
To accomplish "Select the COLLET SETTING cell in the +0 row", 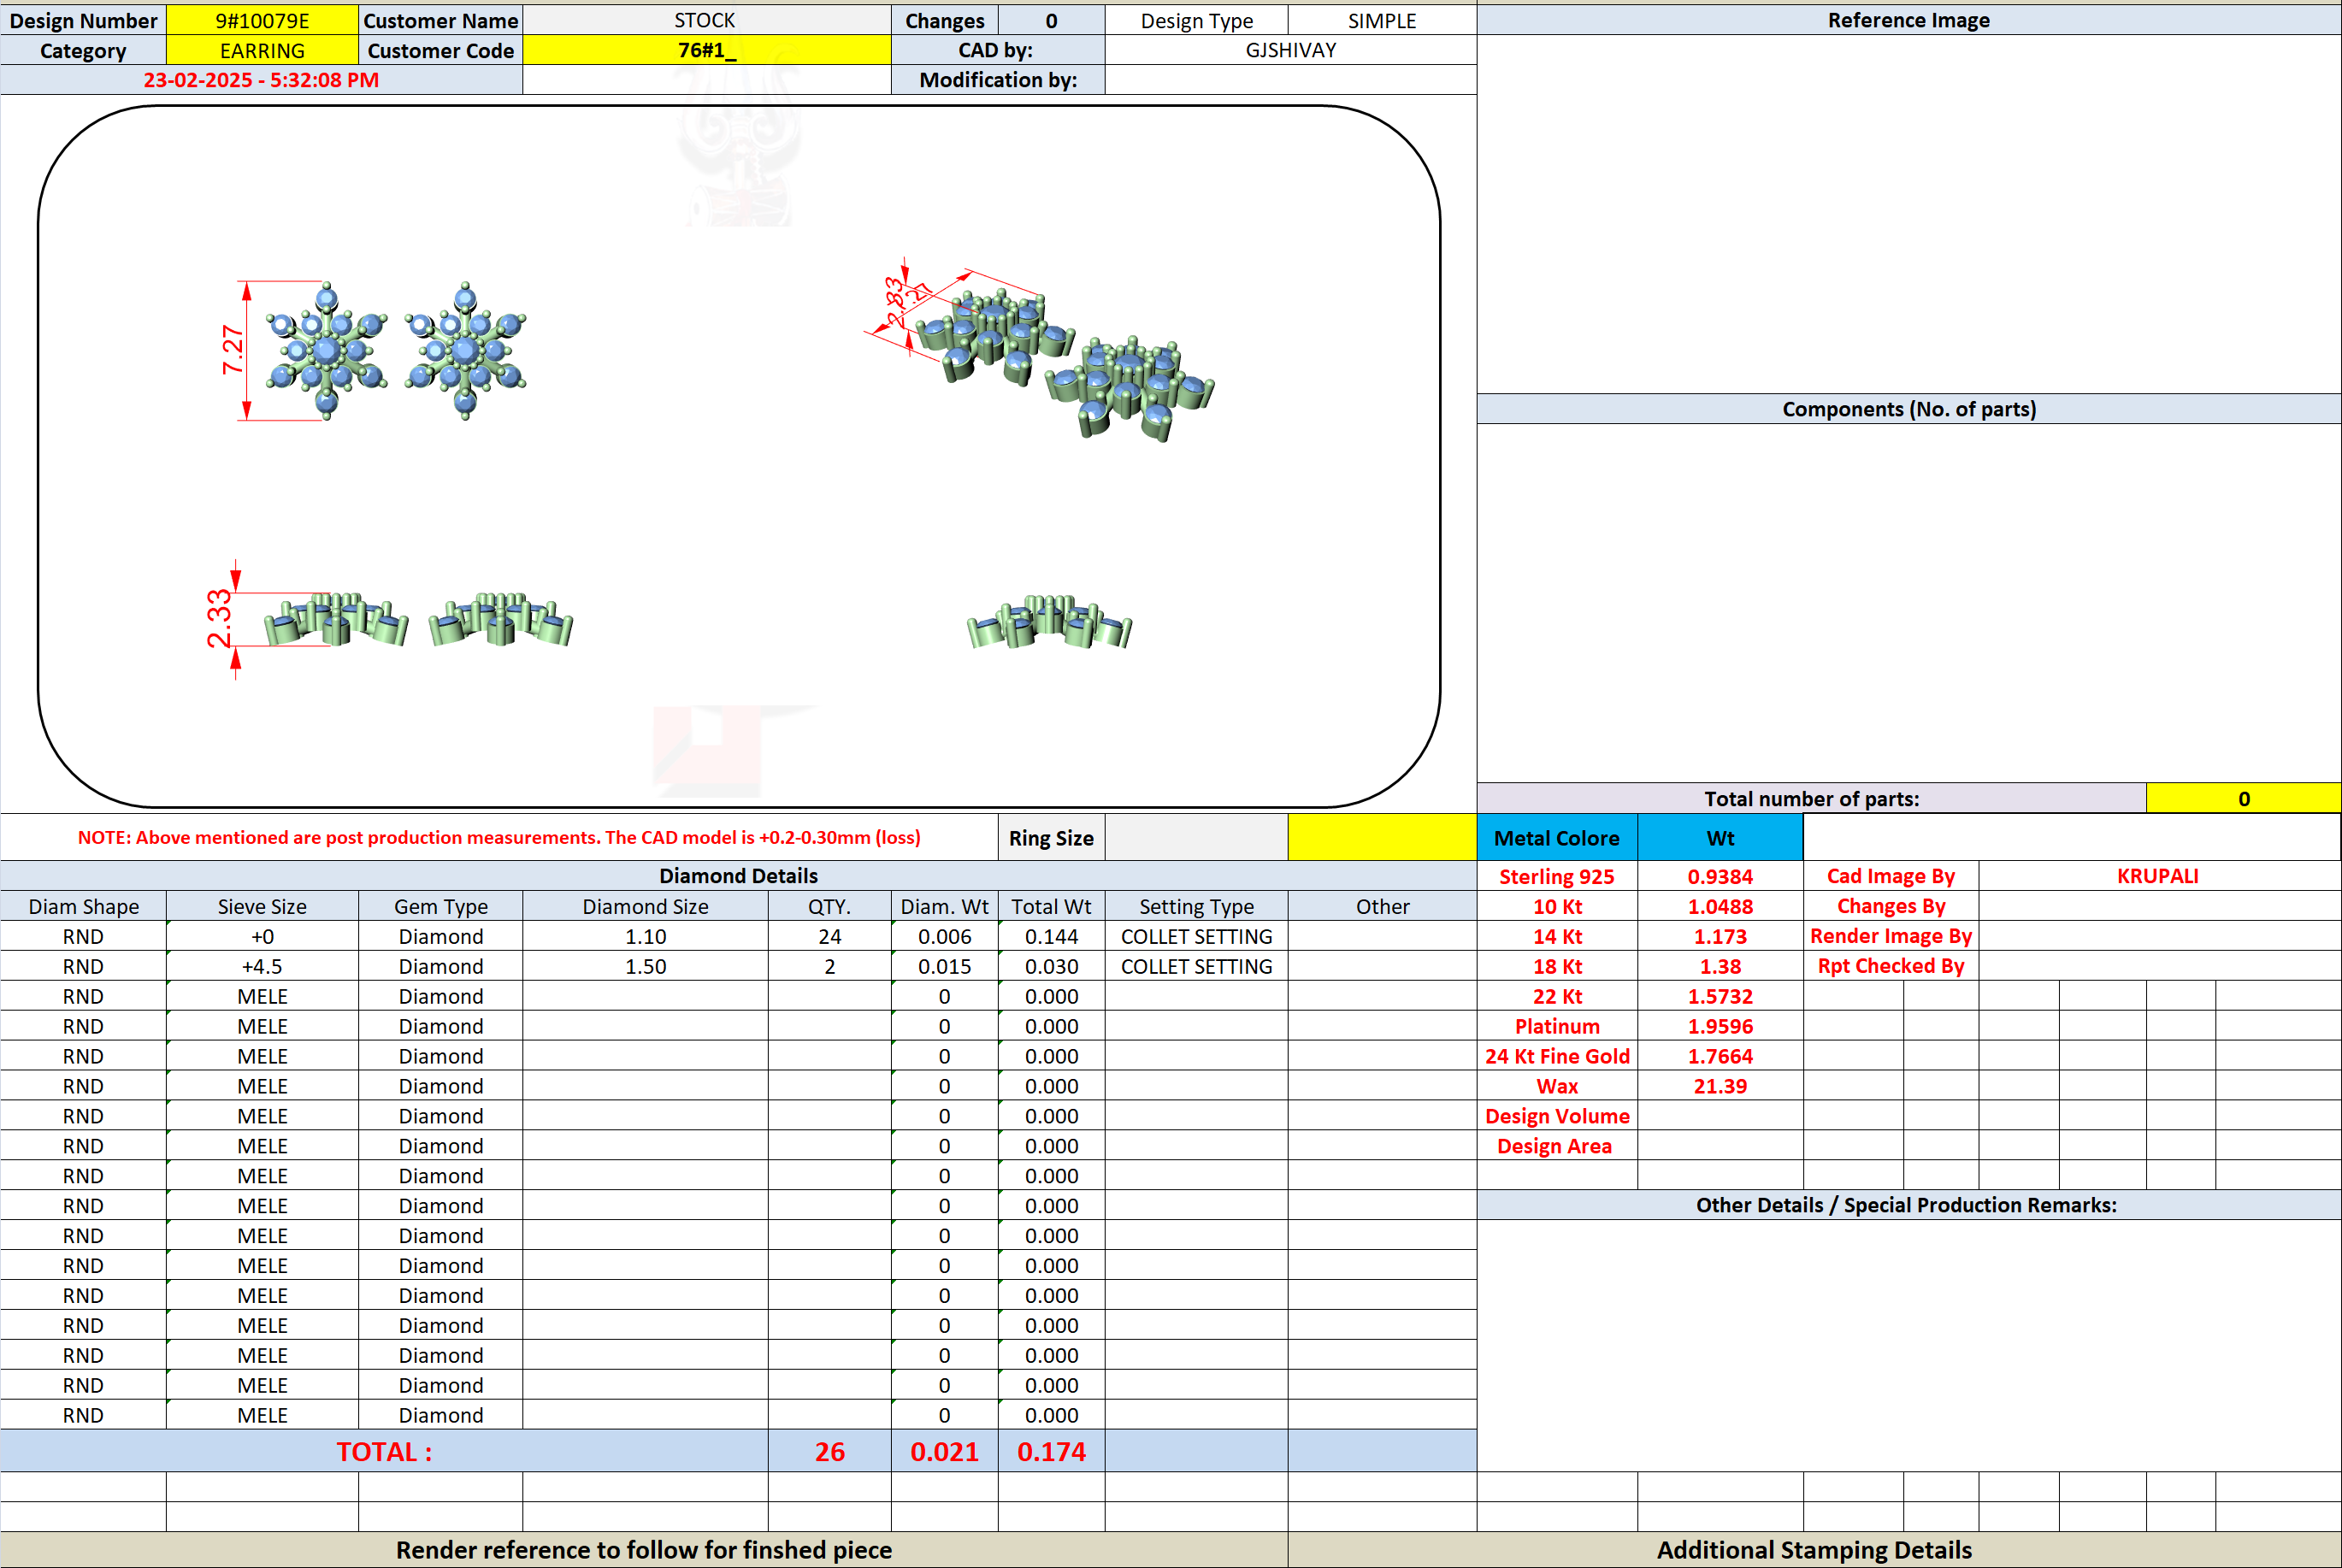I will coord(1196,937).
